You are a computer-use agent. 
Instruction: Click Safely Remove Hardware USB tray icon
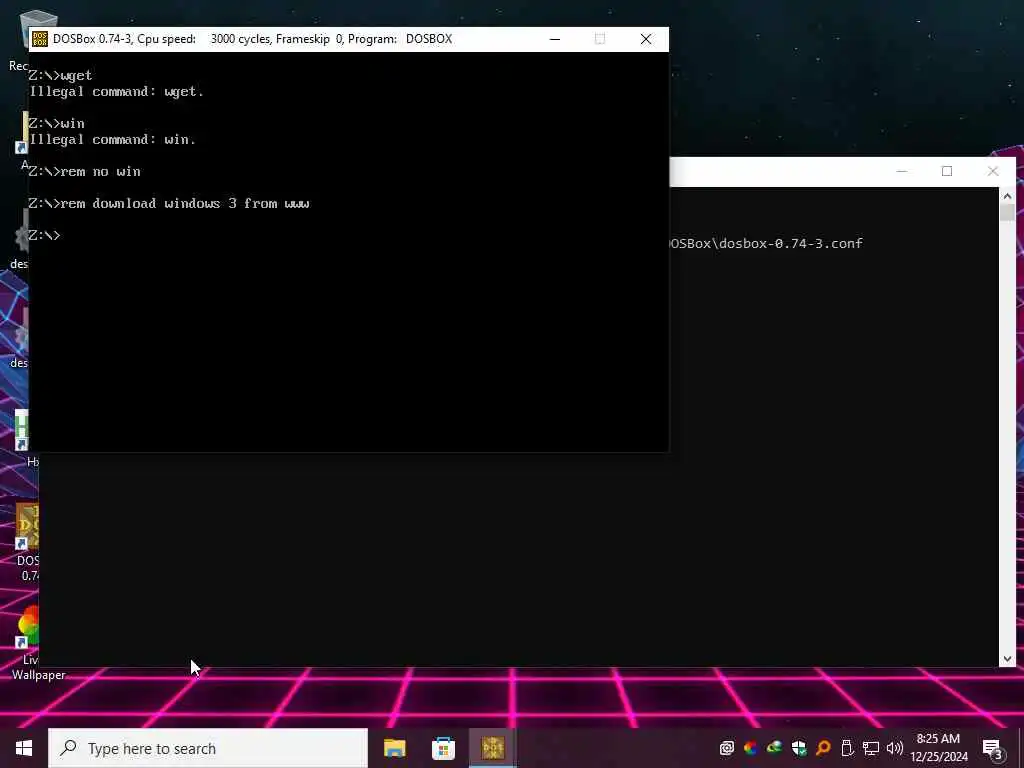847,748
